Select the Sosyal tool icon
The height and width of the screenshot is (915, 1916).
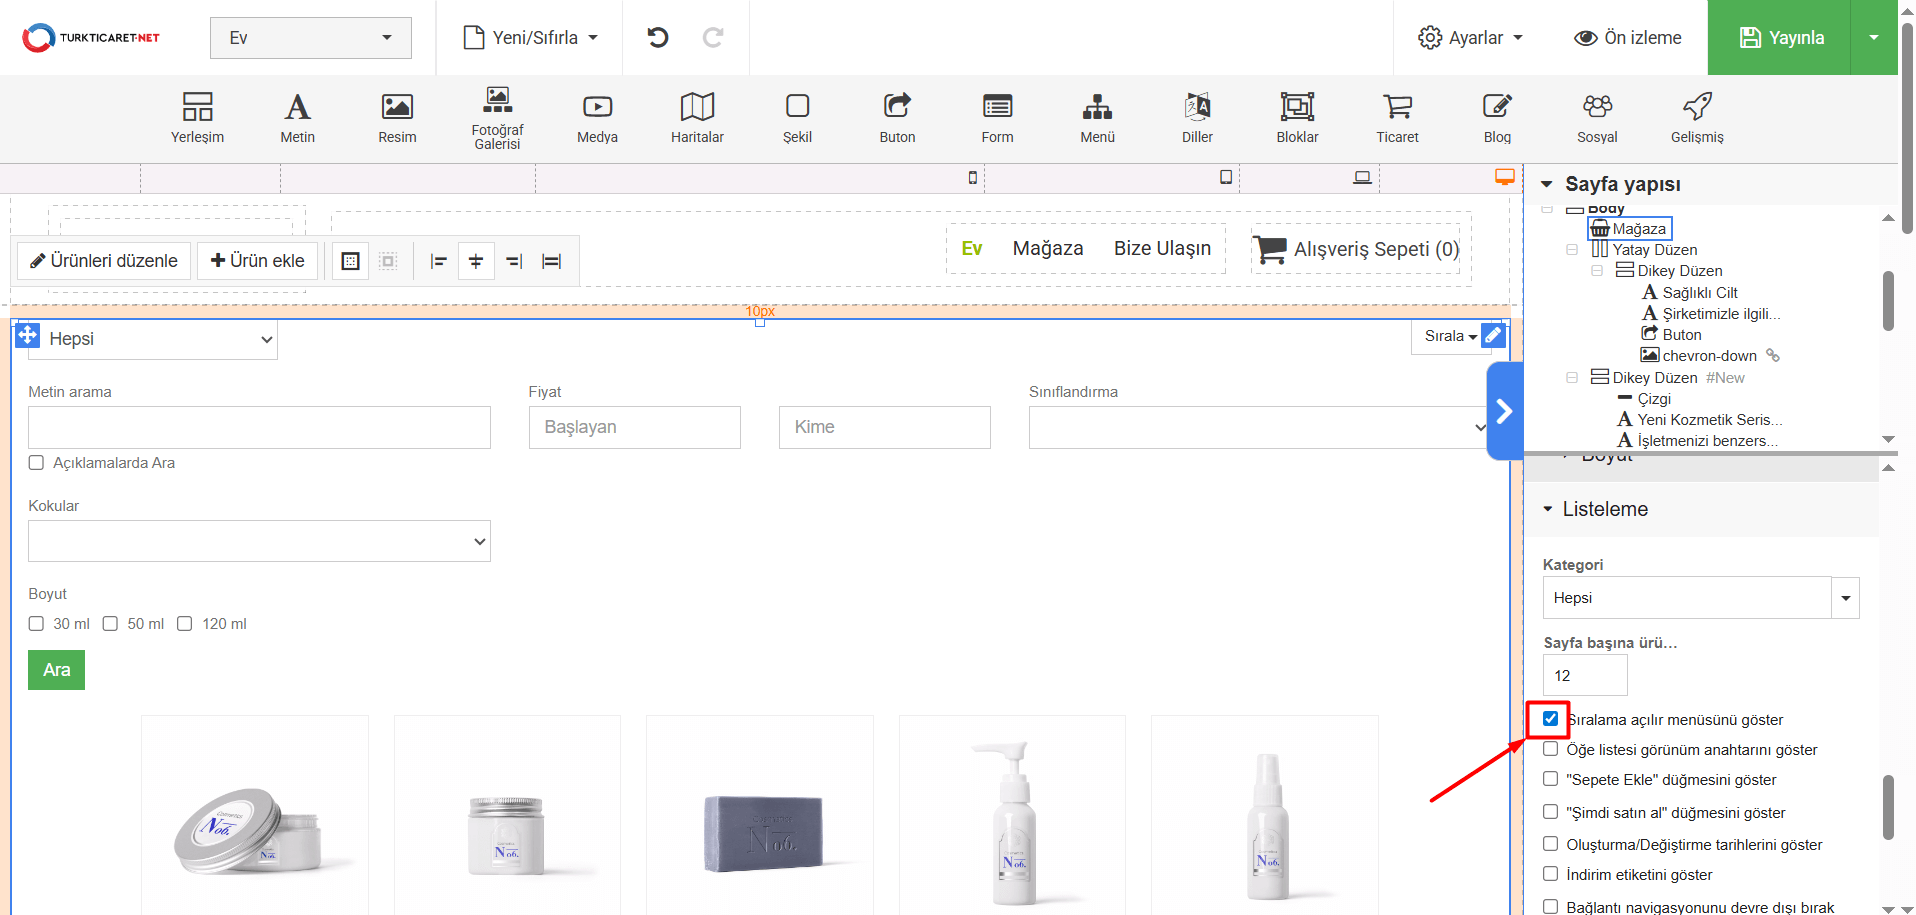click(1597, 117)
